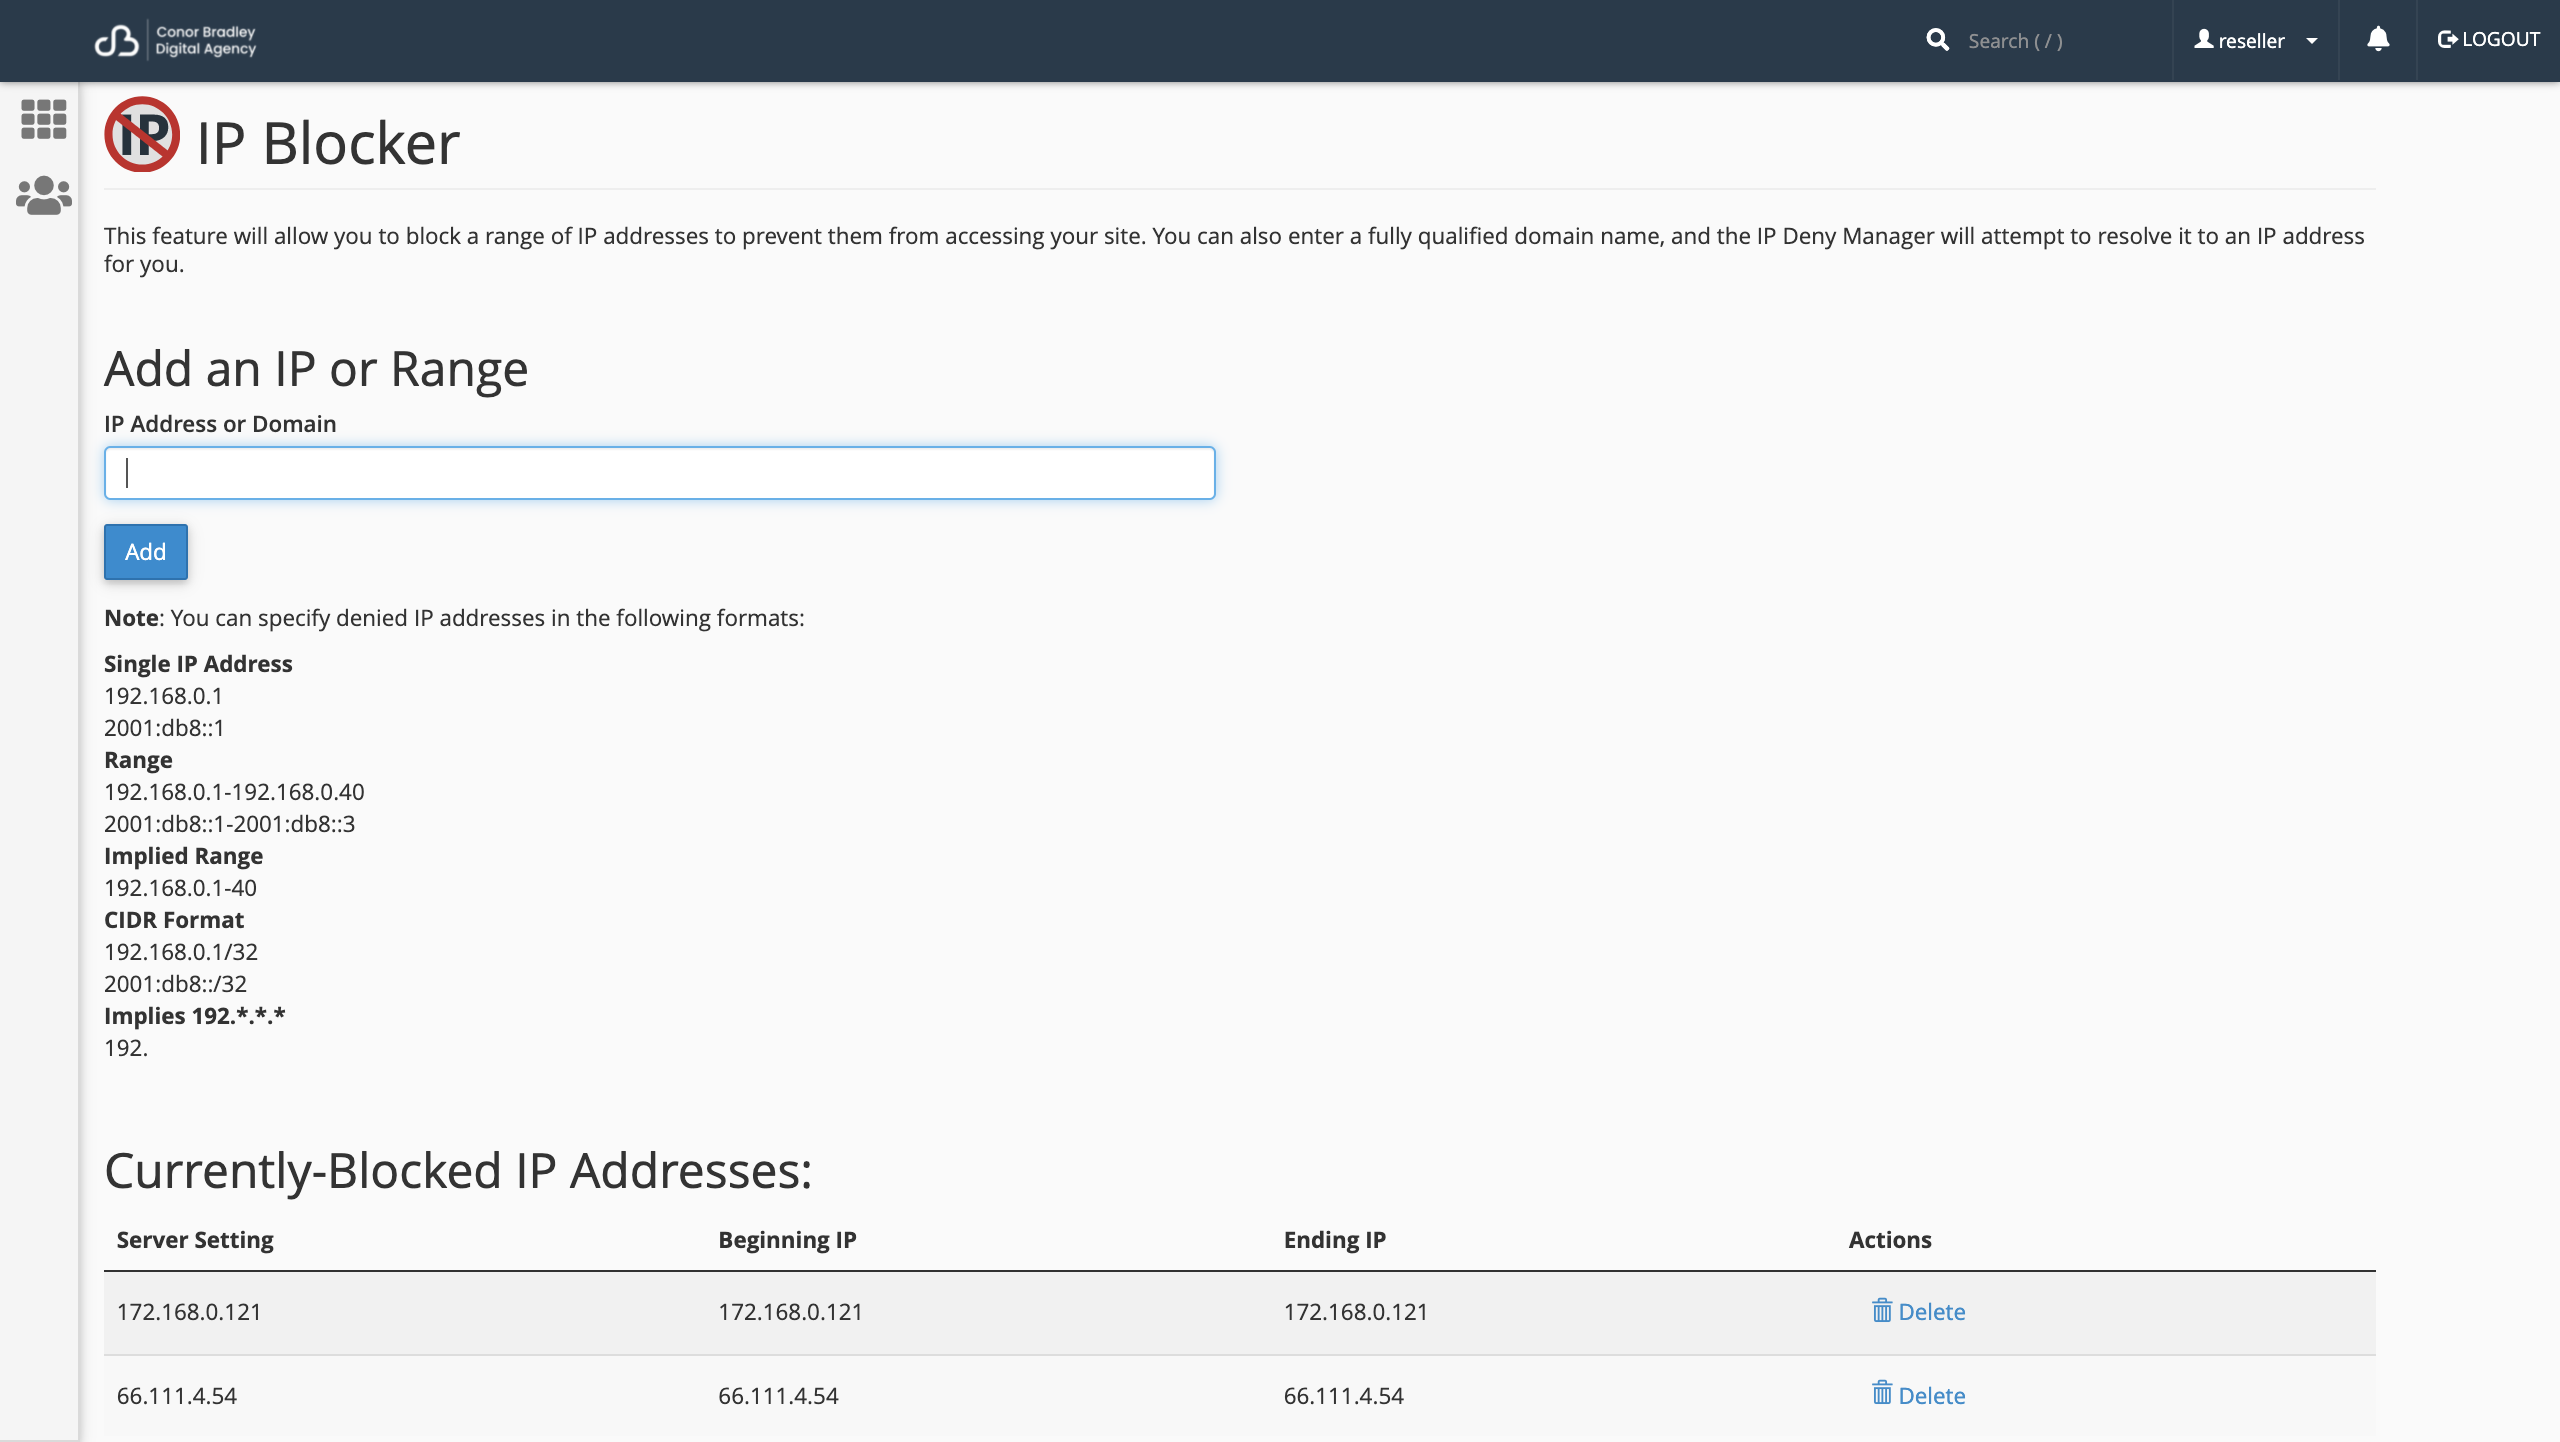
Task: Click Ending IP cell 66.111.4.54
Action: click(x=1344, y=1395)
